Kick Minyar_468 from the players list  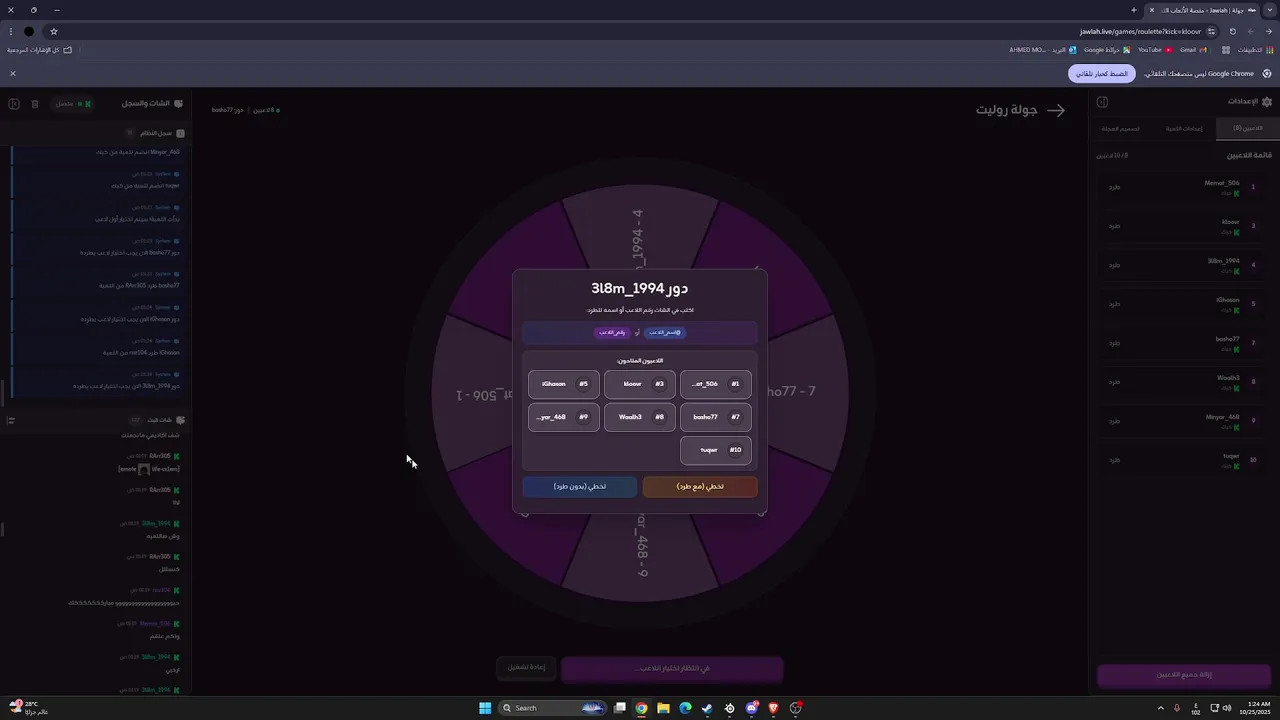[x=1115, y=421]
